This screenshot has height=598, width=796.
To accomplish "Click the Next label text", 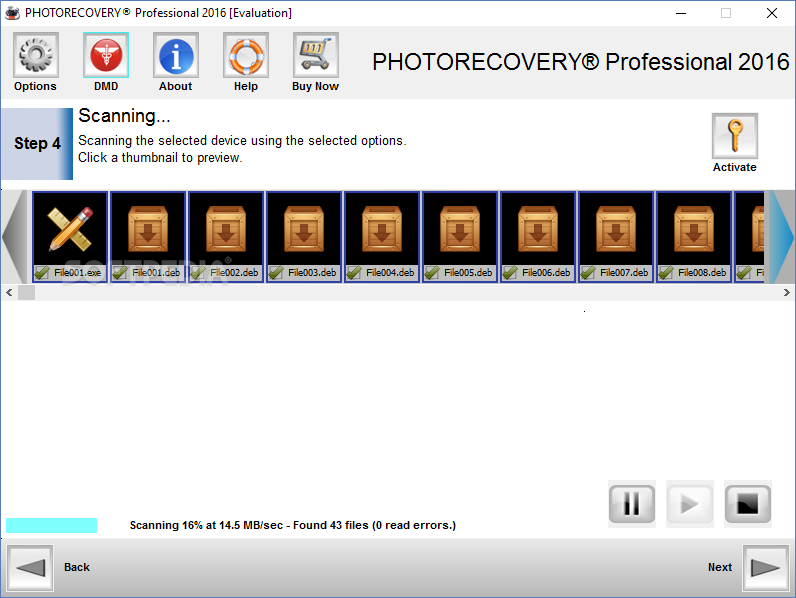I will [x=720, y=567].
